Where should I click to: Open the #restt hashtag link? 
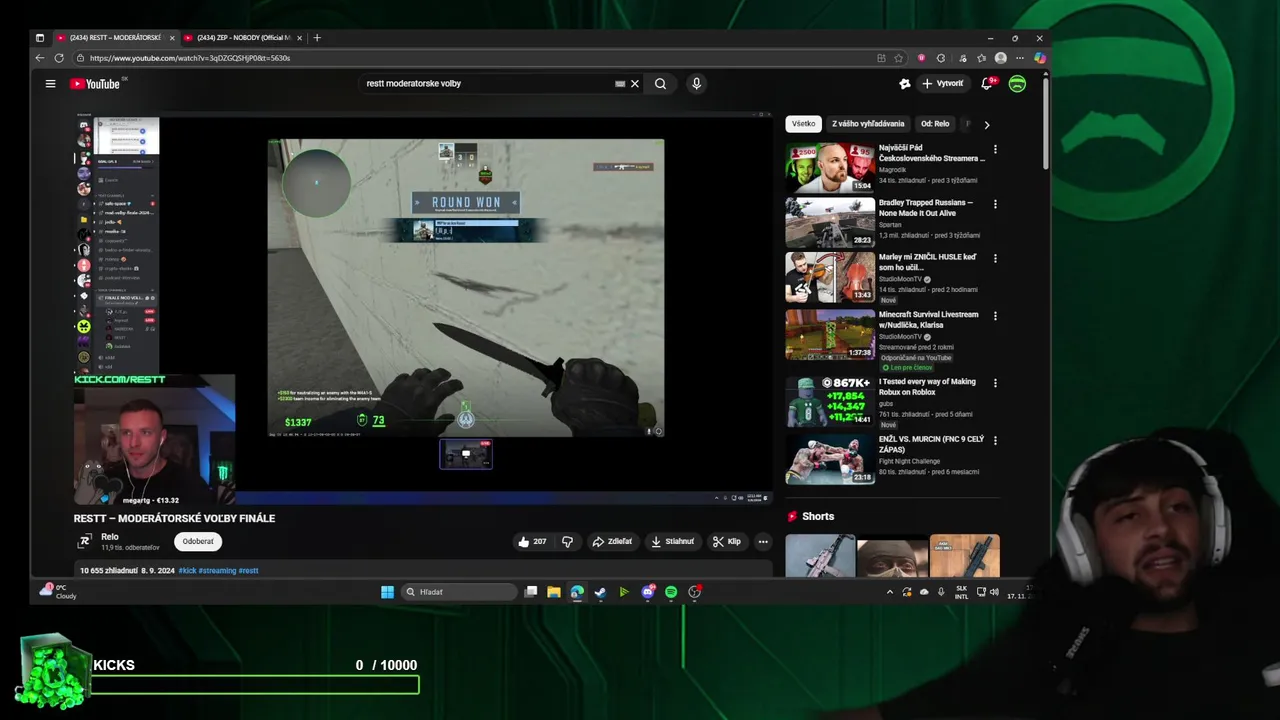(248, 571)
